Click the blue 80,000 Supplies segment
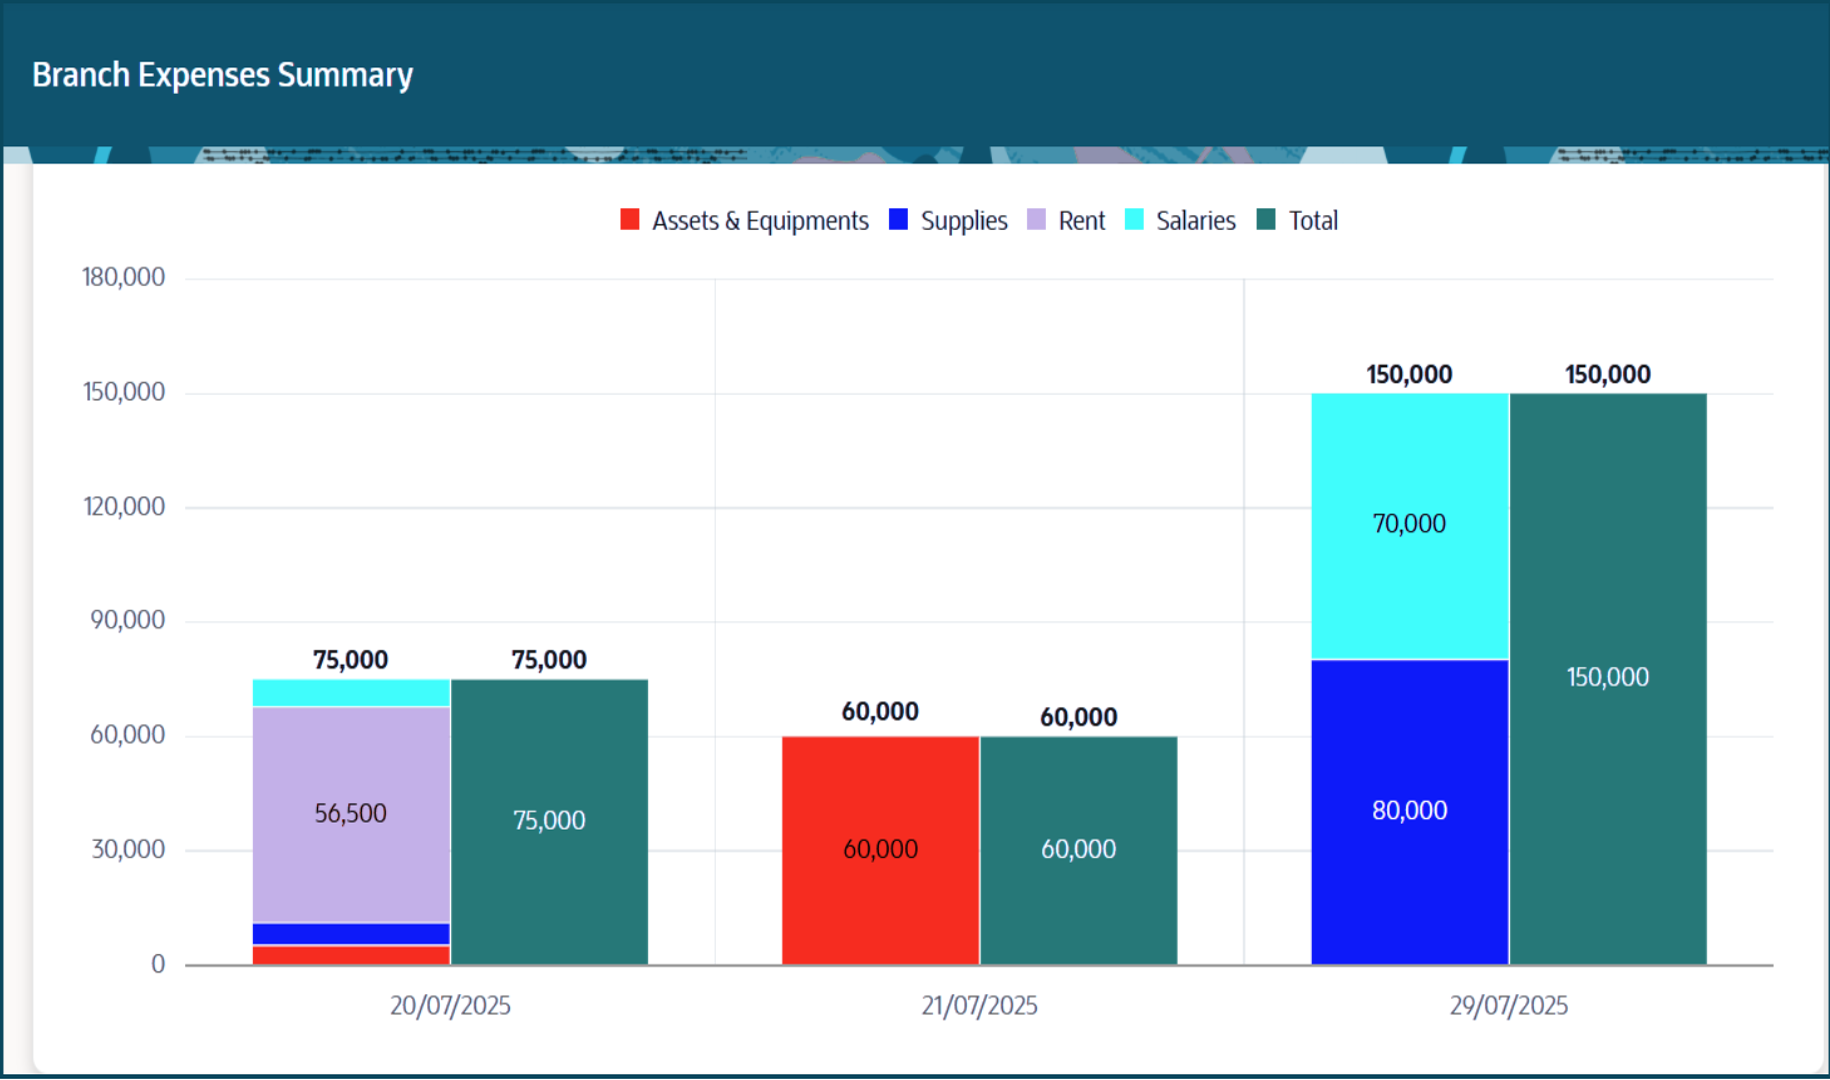1830x1080 pixels. (1409, 810)
